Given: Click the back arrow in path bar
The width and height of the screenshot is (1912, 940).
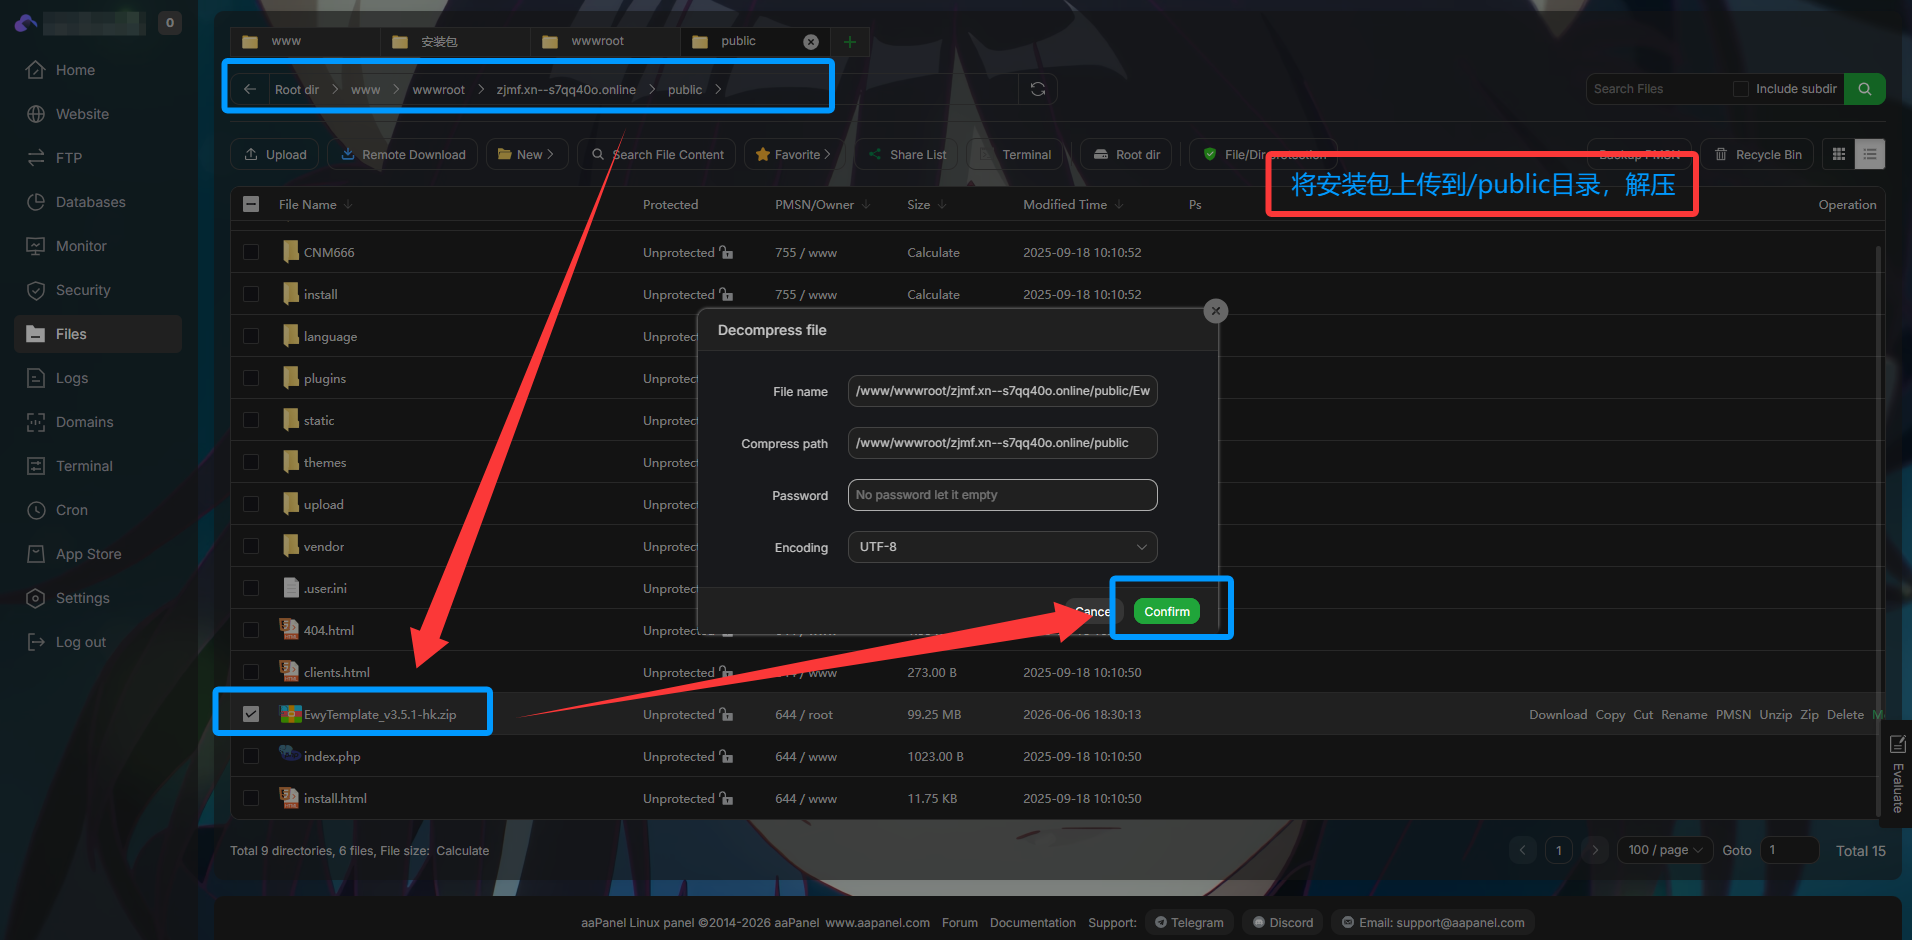Looking at the screenshot, I should (x=250, y=89).
